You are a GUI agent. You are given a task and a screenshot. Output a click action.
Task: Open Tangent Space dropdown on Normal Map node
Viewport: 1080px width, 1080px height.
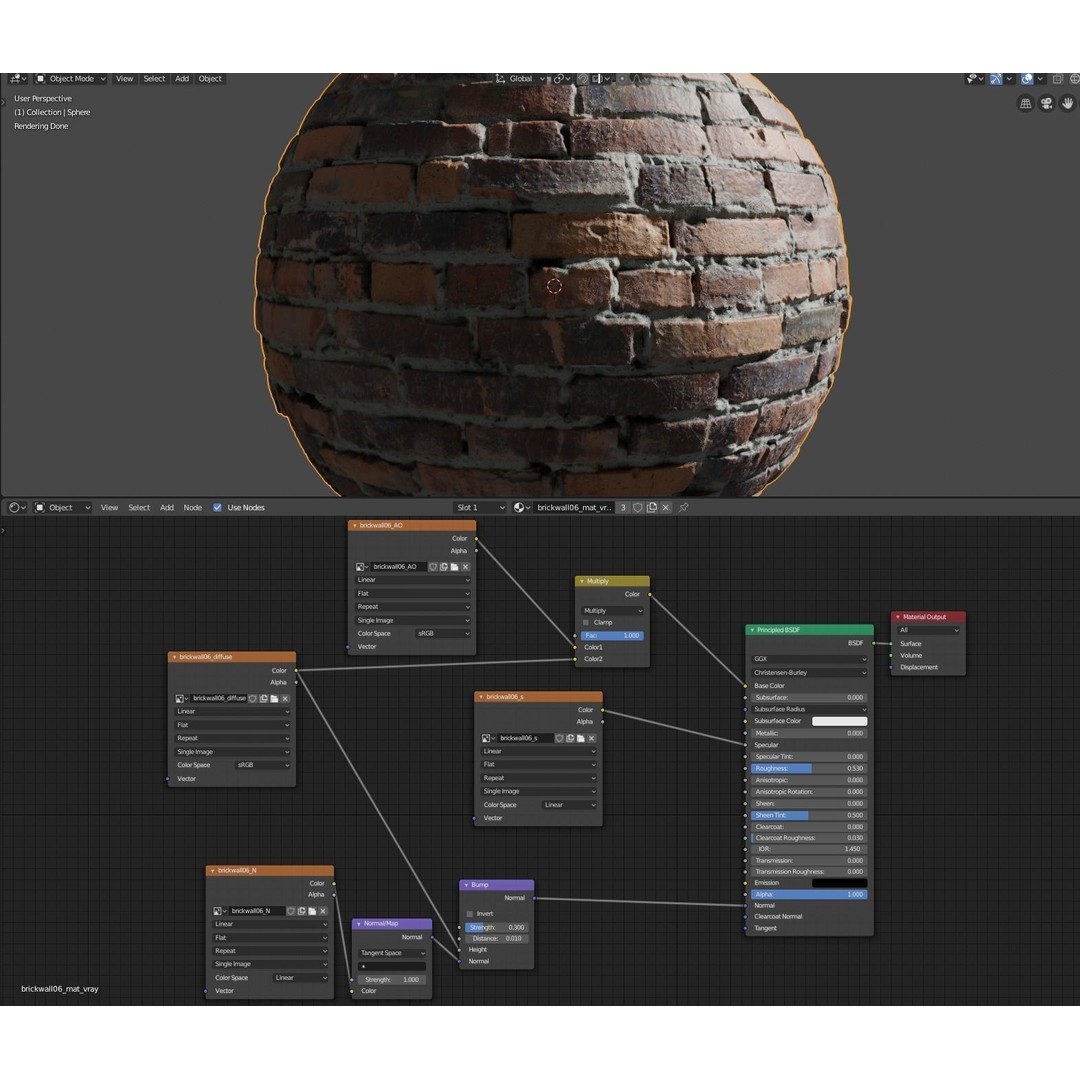[392, 953]
